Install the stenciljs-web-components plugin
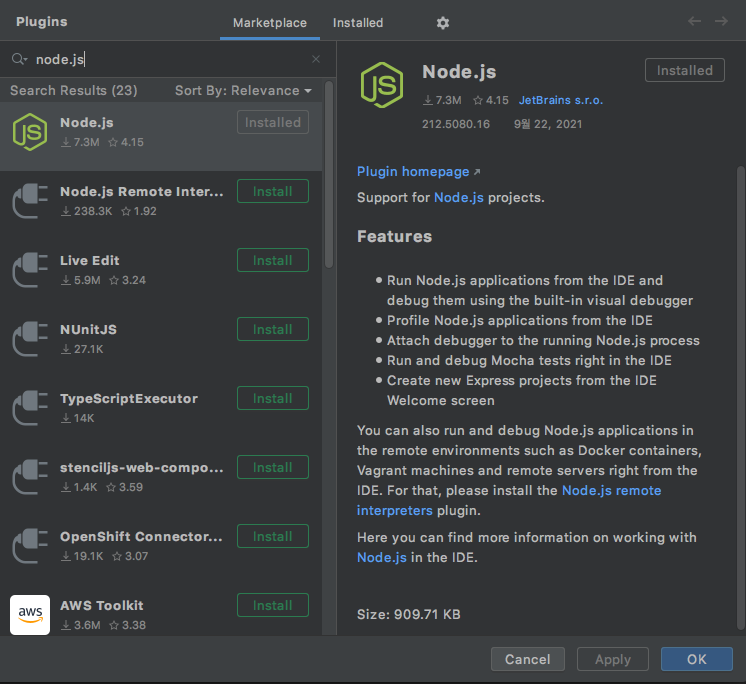Screen dimensions: 746x684 point(273,467)
